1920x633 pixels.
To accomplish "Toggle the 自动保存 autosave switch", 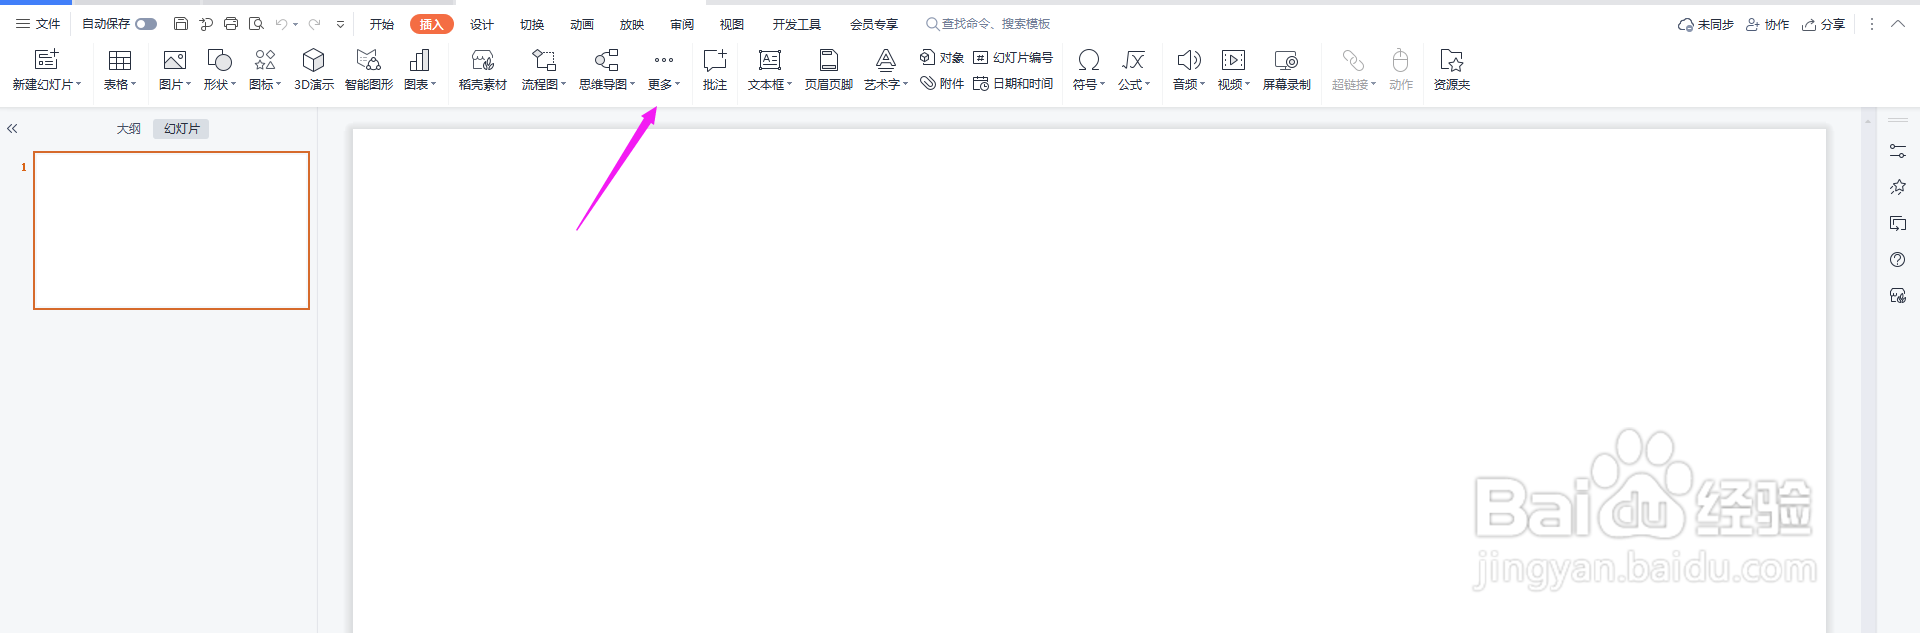I will 146,24.
